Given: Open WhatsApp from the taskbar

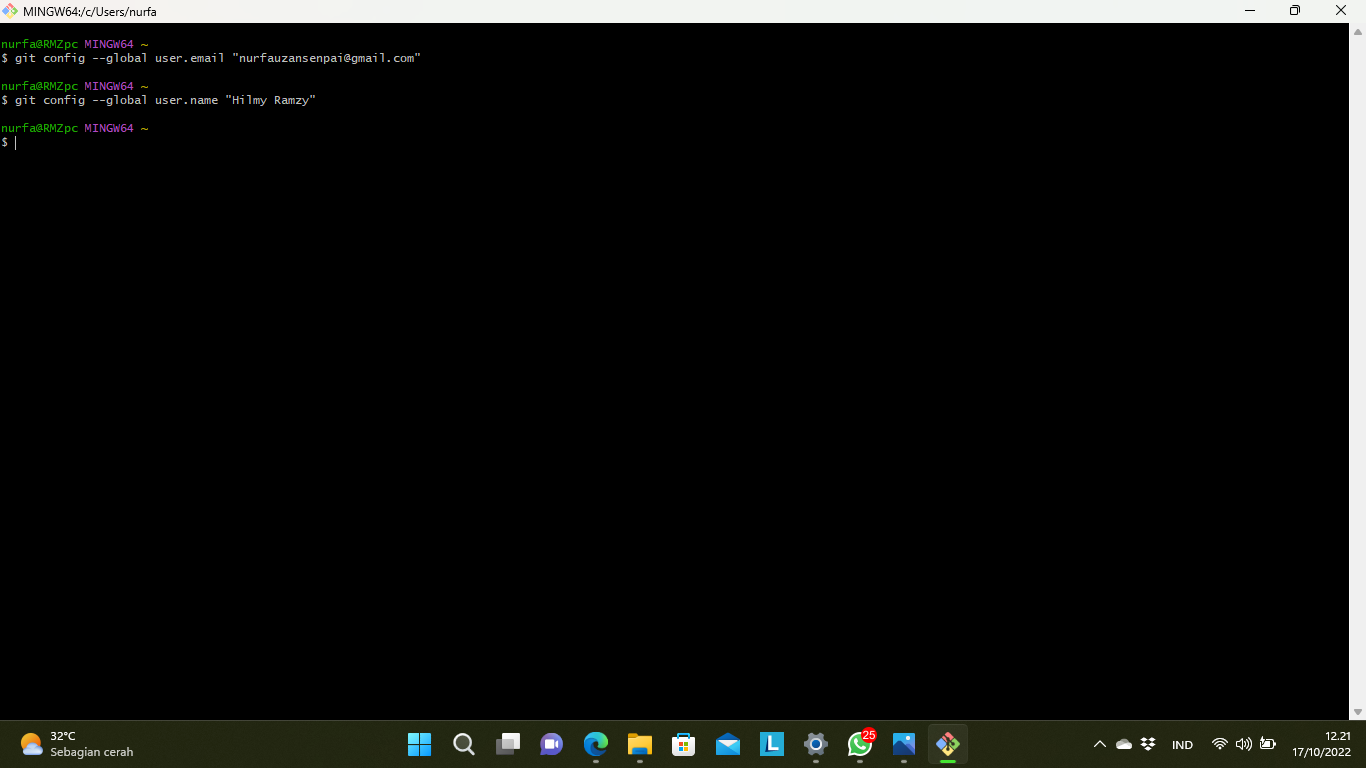Looking at the screenshot, I should 860,744.
